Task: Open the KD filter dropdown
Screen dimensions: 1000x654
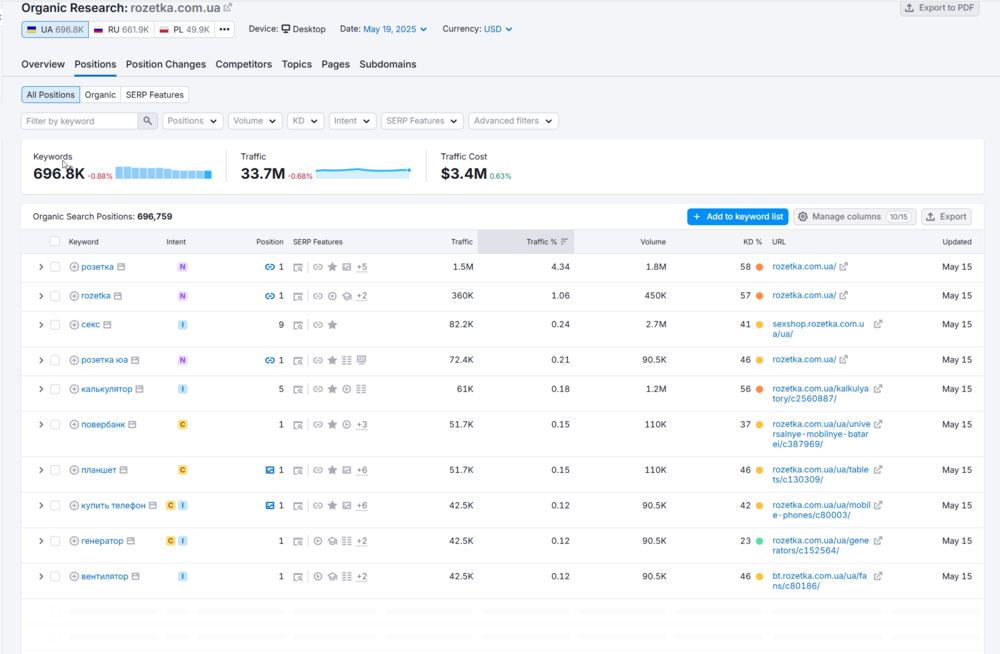Action: (x=304, y=121)
